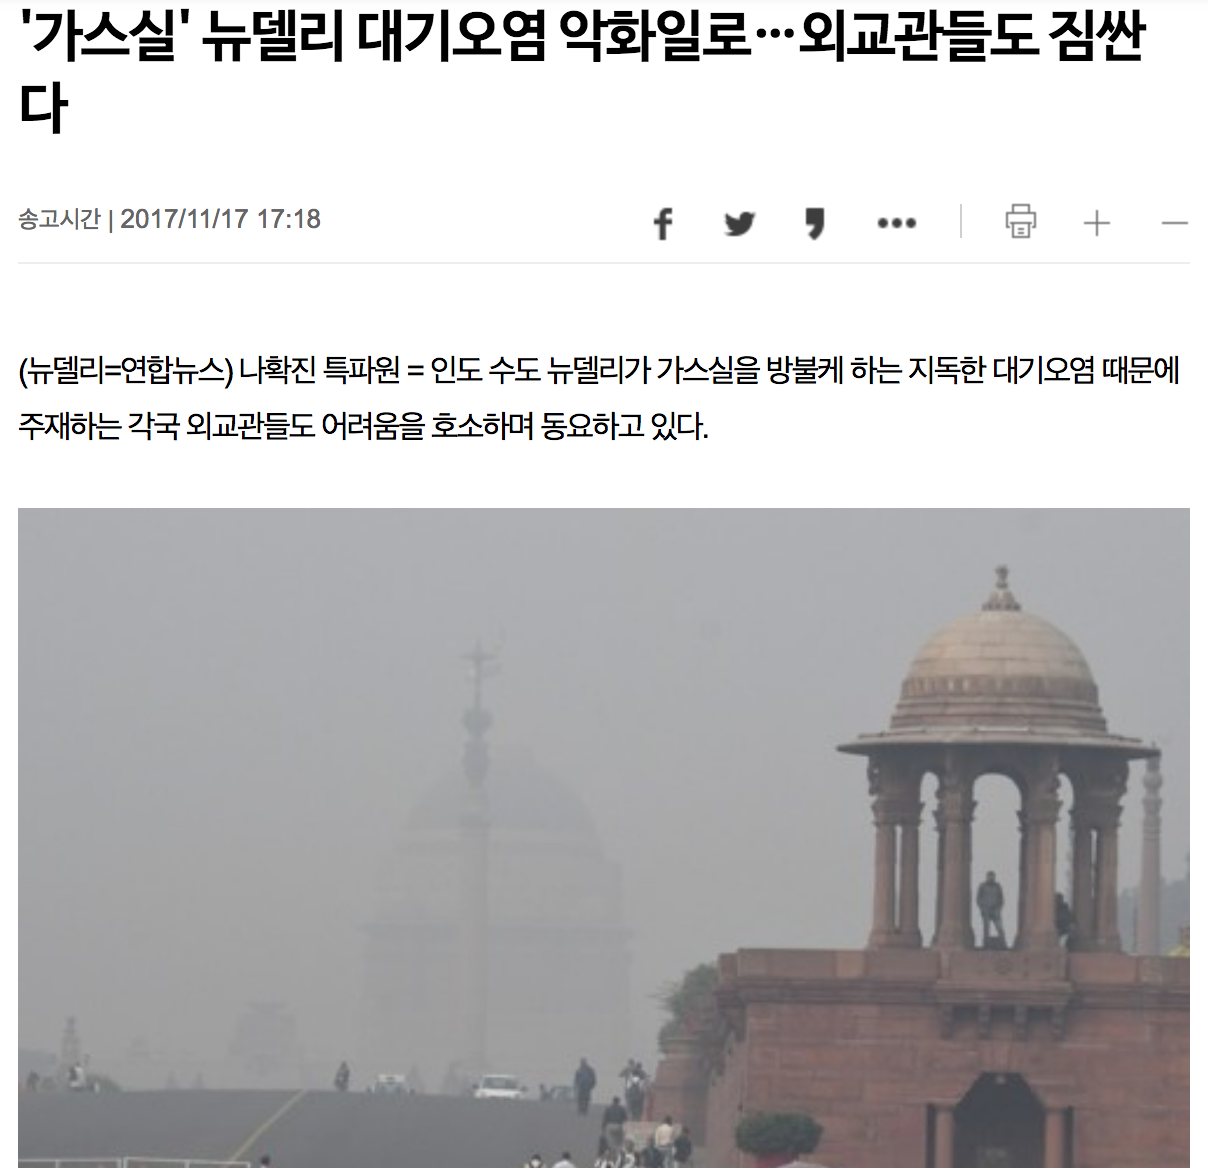Click the man standing under the pavilion
This screenshot has height=1168, width=1208.
click(991, 908)
